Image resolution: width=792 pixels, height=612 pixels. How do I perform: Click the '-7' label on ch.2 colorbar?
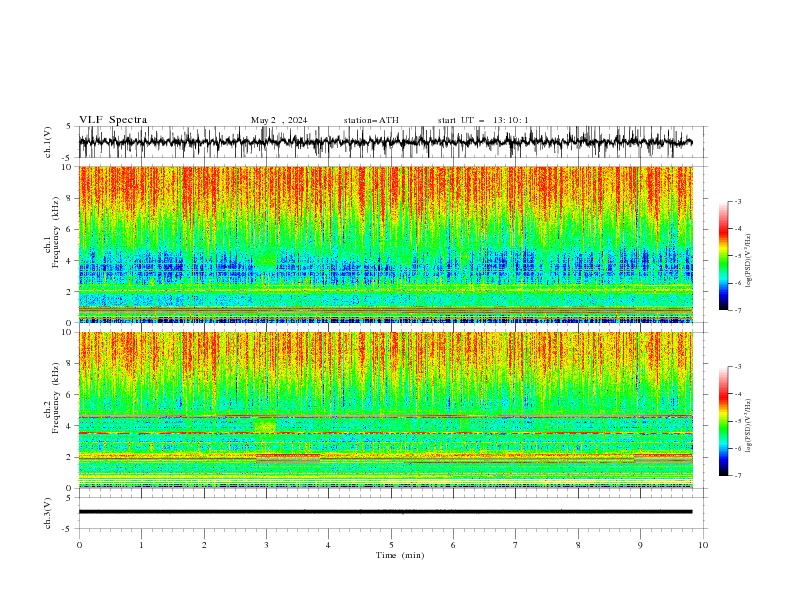tap(737, 475)
